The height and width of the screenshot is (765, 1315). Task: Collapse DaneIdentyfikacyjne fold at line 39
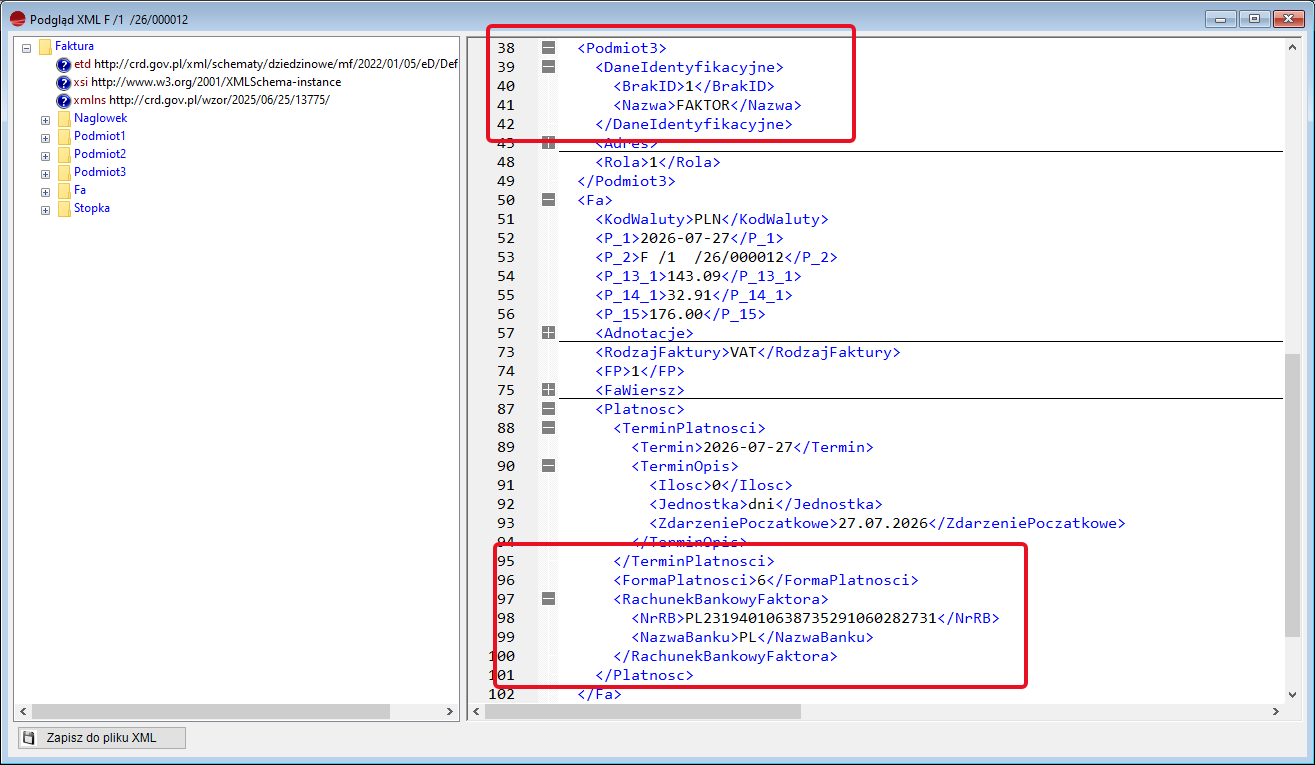548,67
